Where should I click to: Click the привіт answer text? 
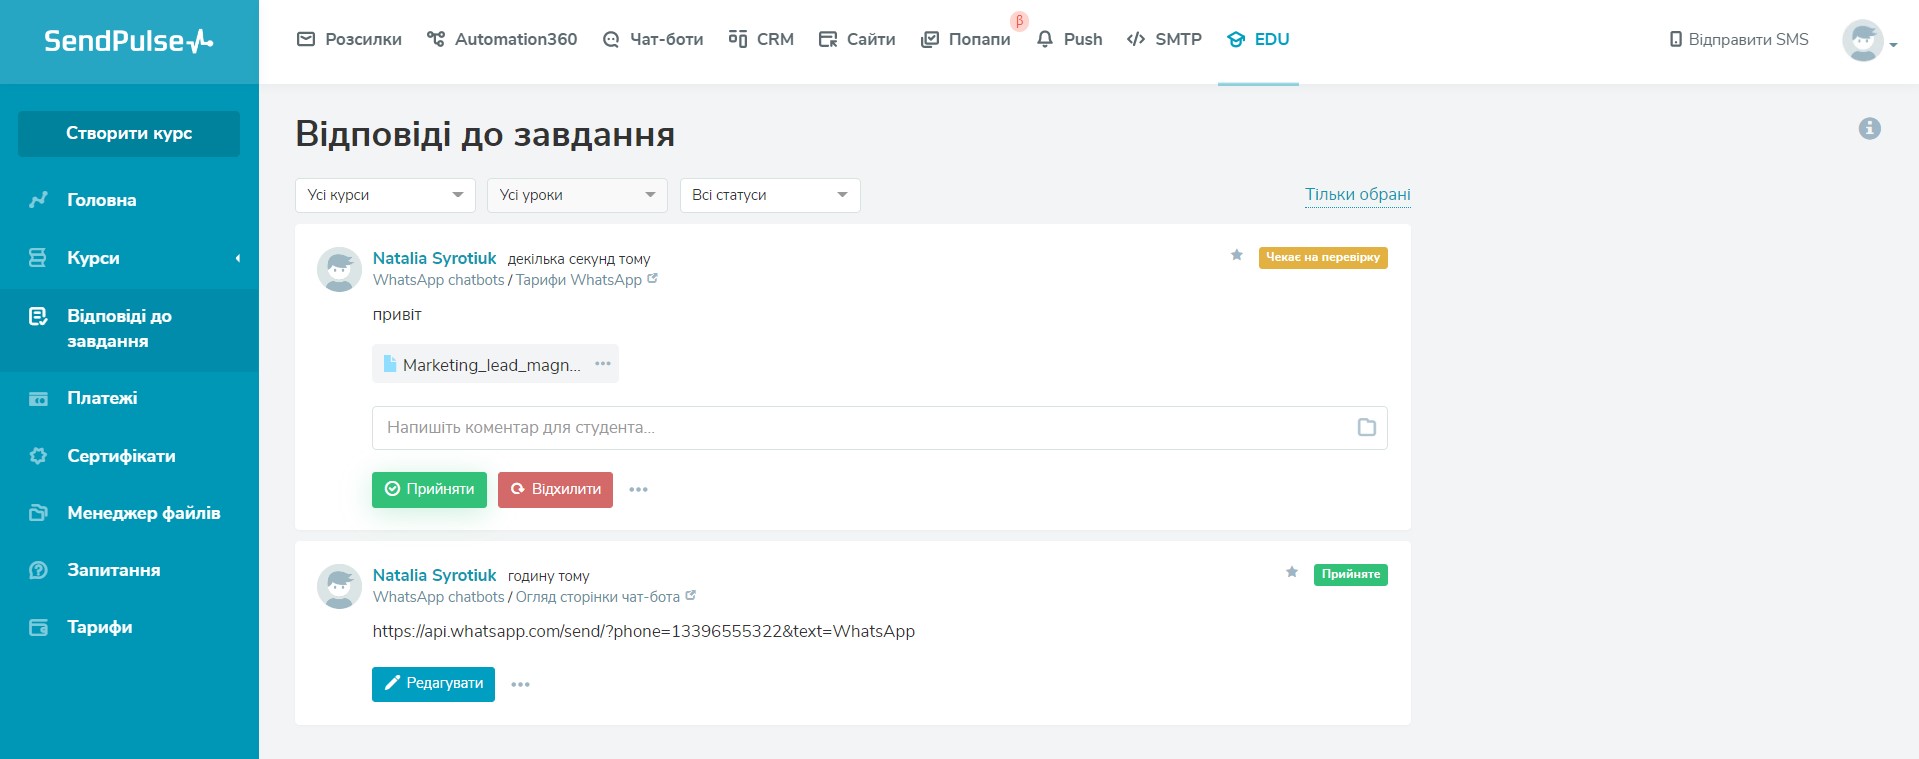[x=397, y=314]
